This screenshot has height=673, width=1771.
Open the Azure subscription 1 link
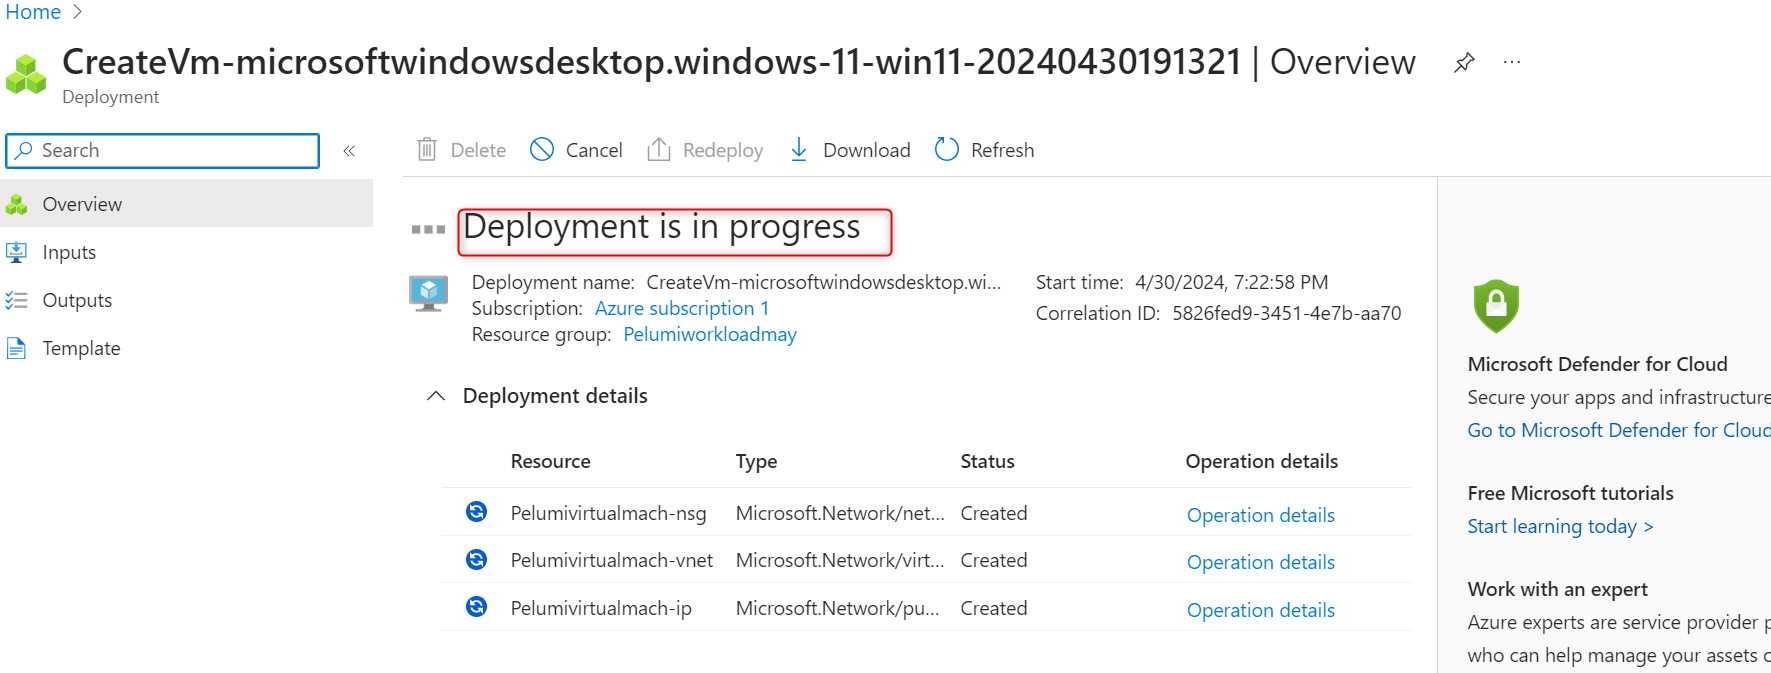(682, 308)
